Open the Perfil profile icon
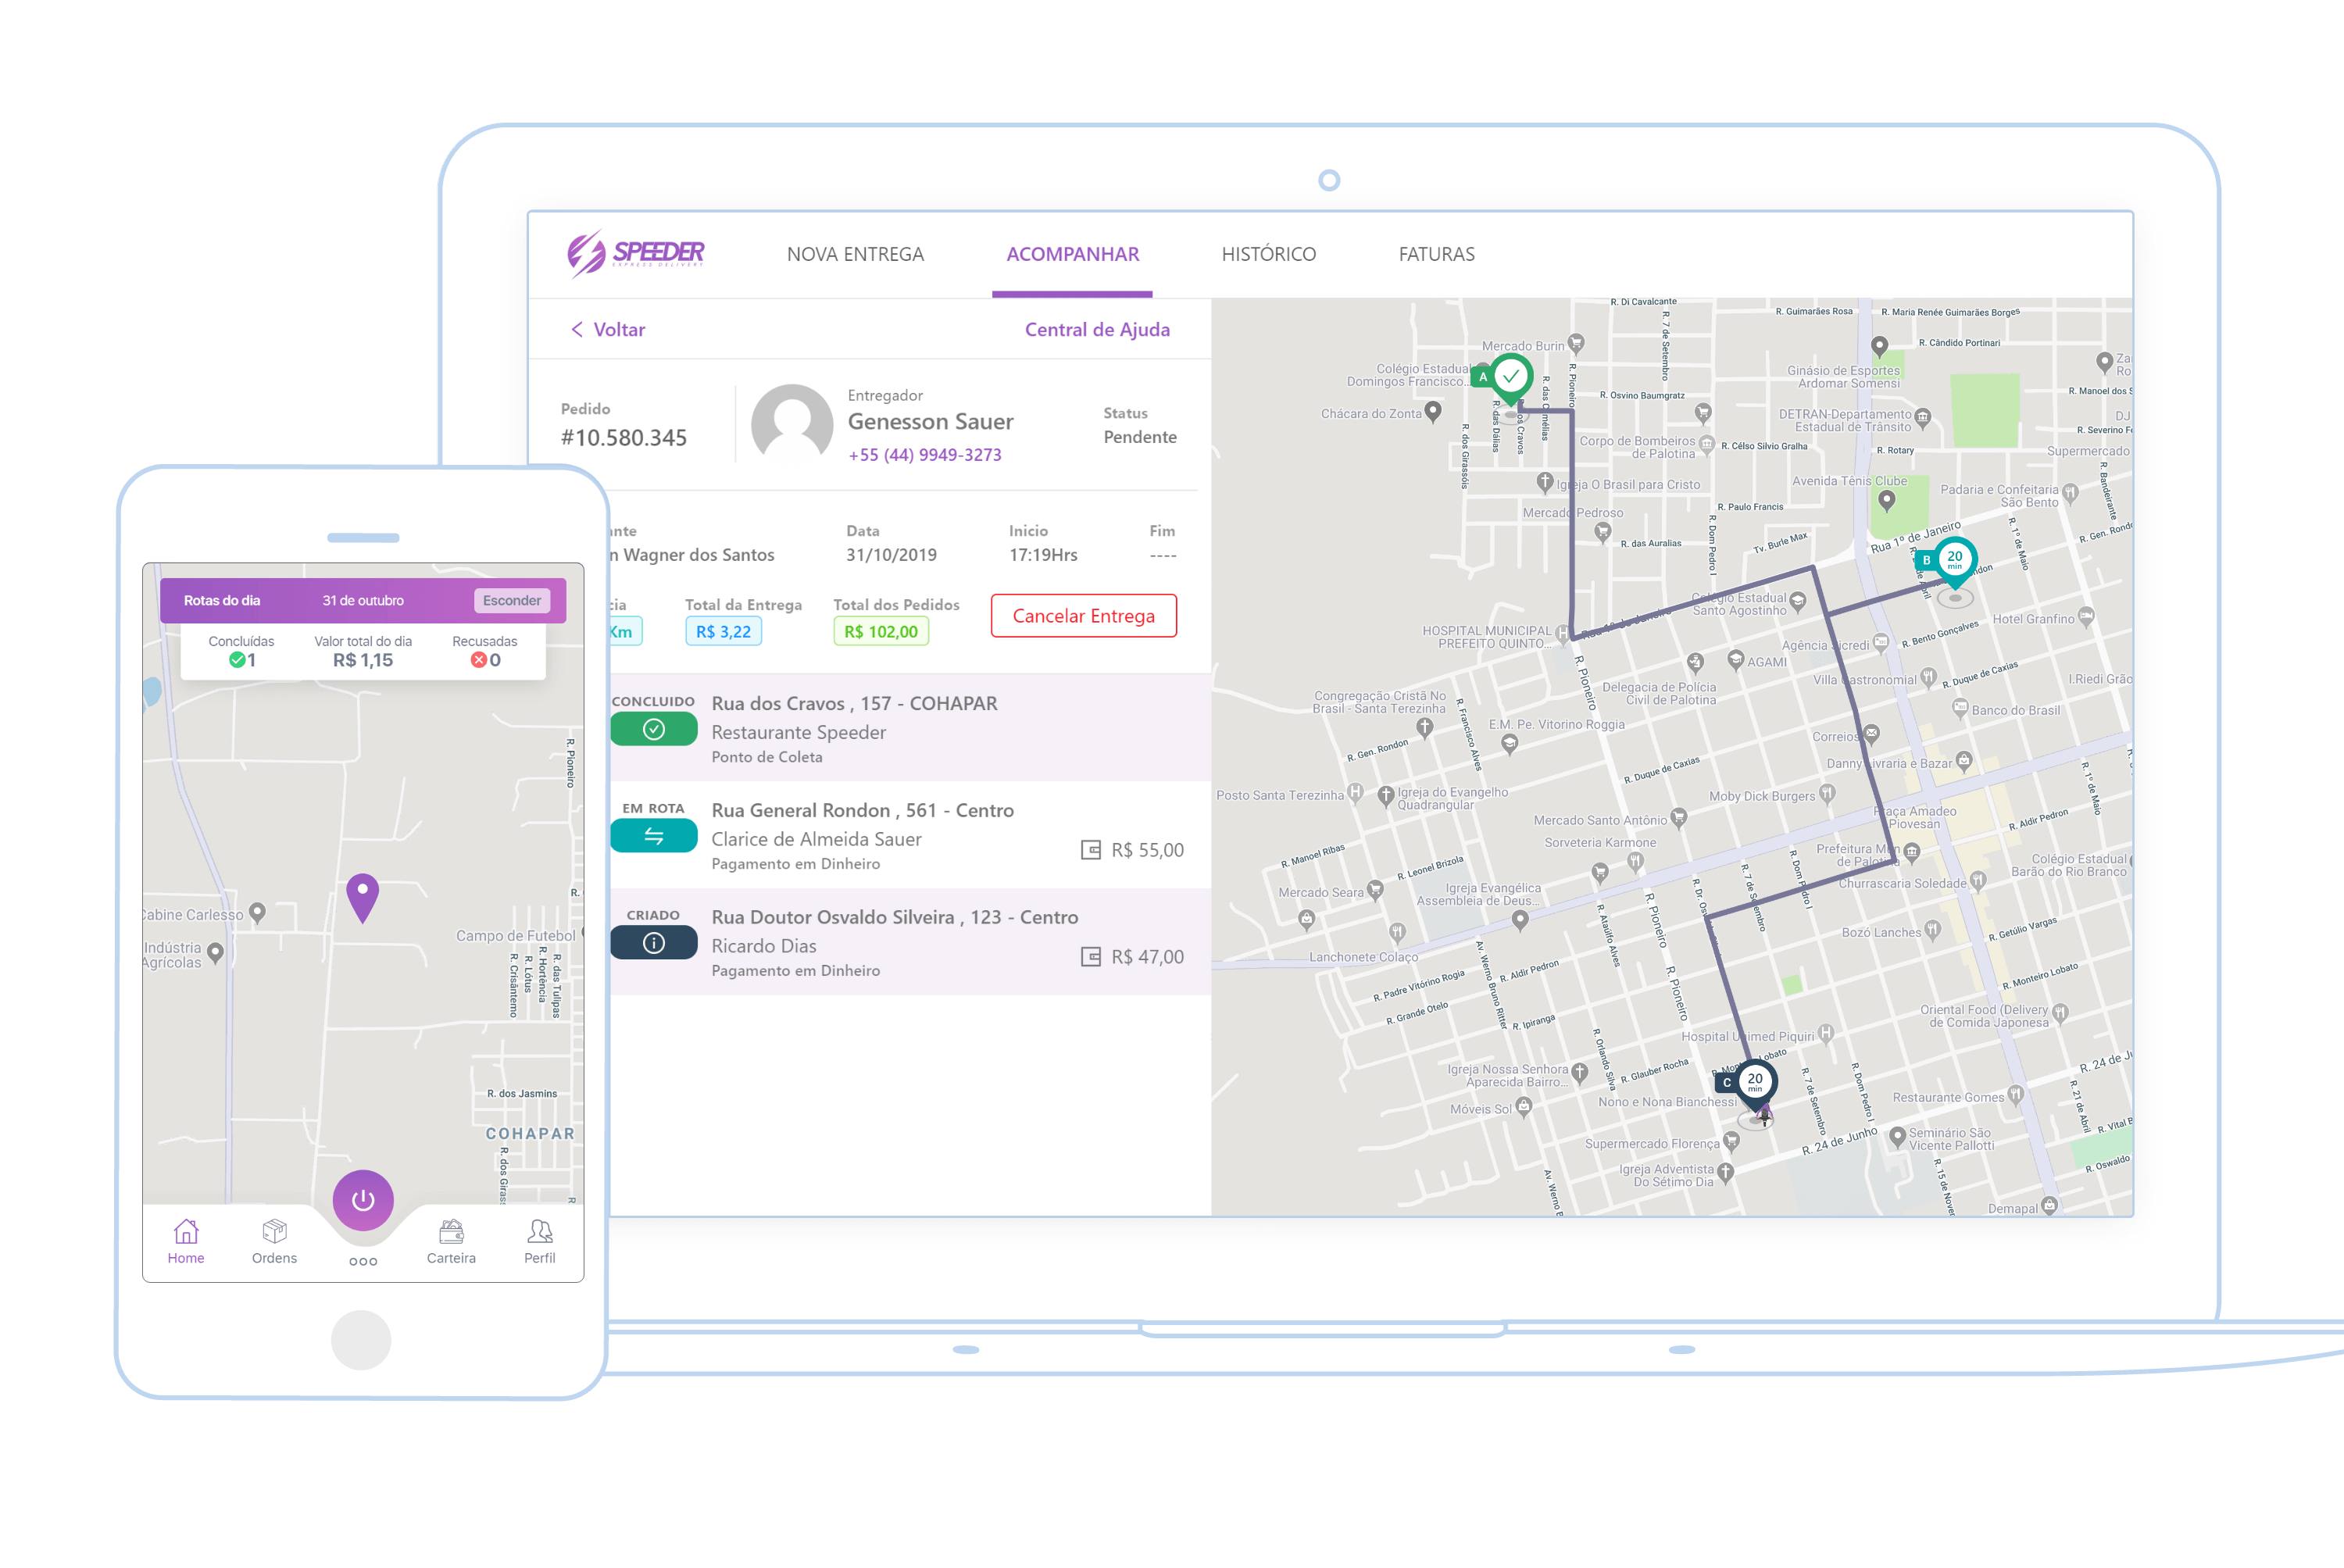Viewport: 2344px width, 1568px height. (x=540, y=1231)
